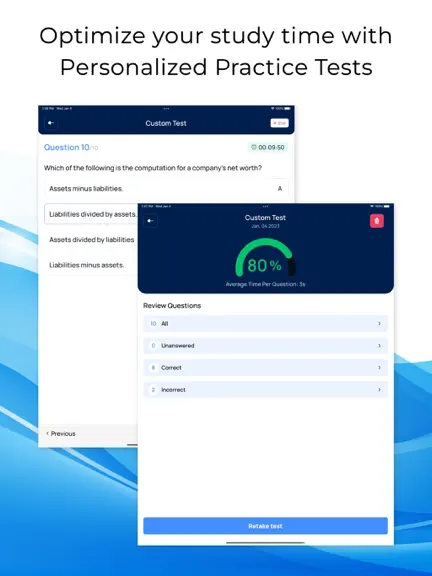Select answer Liabilities divided by assets
The height and width of the screenshot is (576, 432).
[91, 214]
